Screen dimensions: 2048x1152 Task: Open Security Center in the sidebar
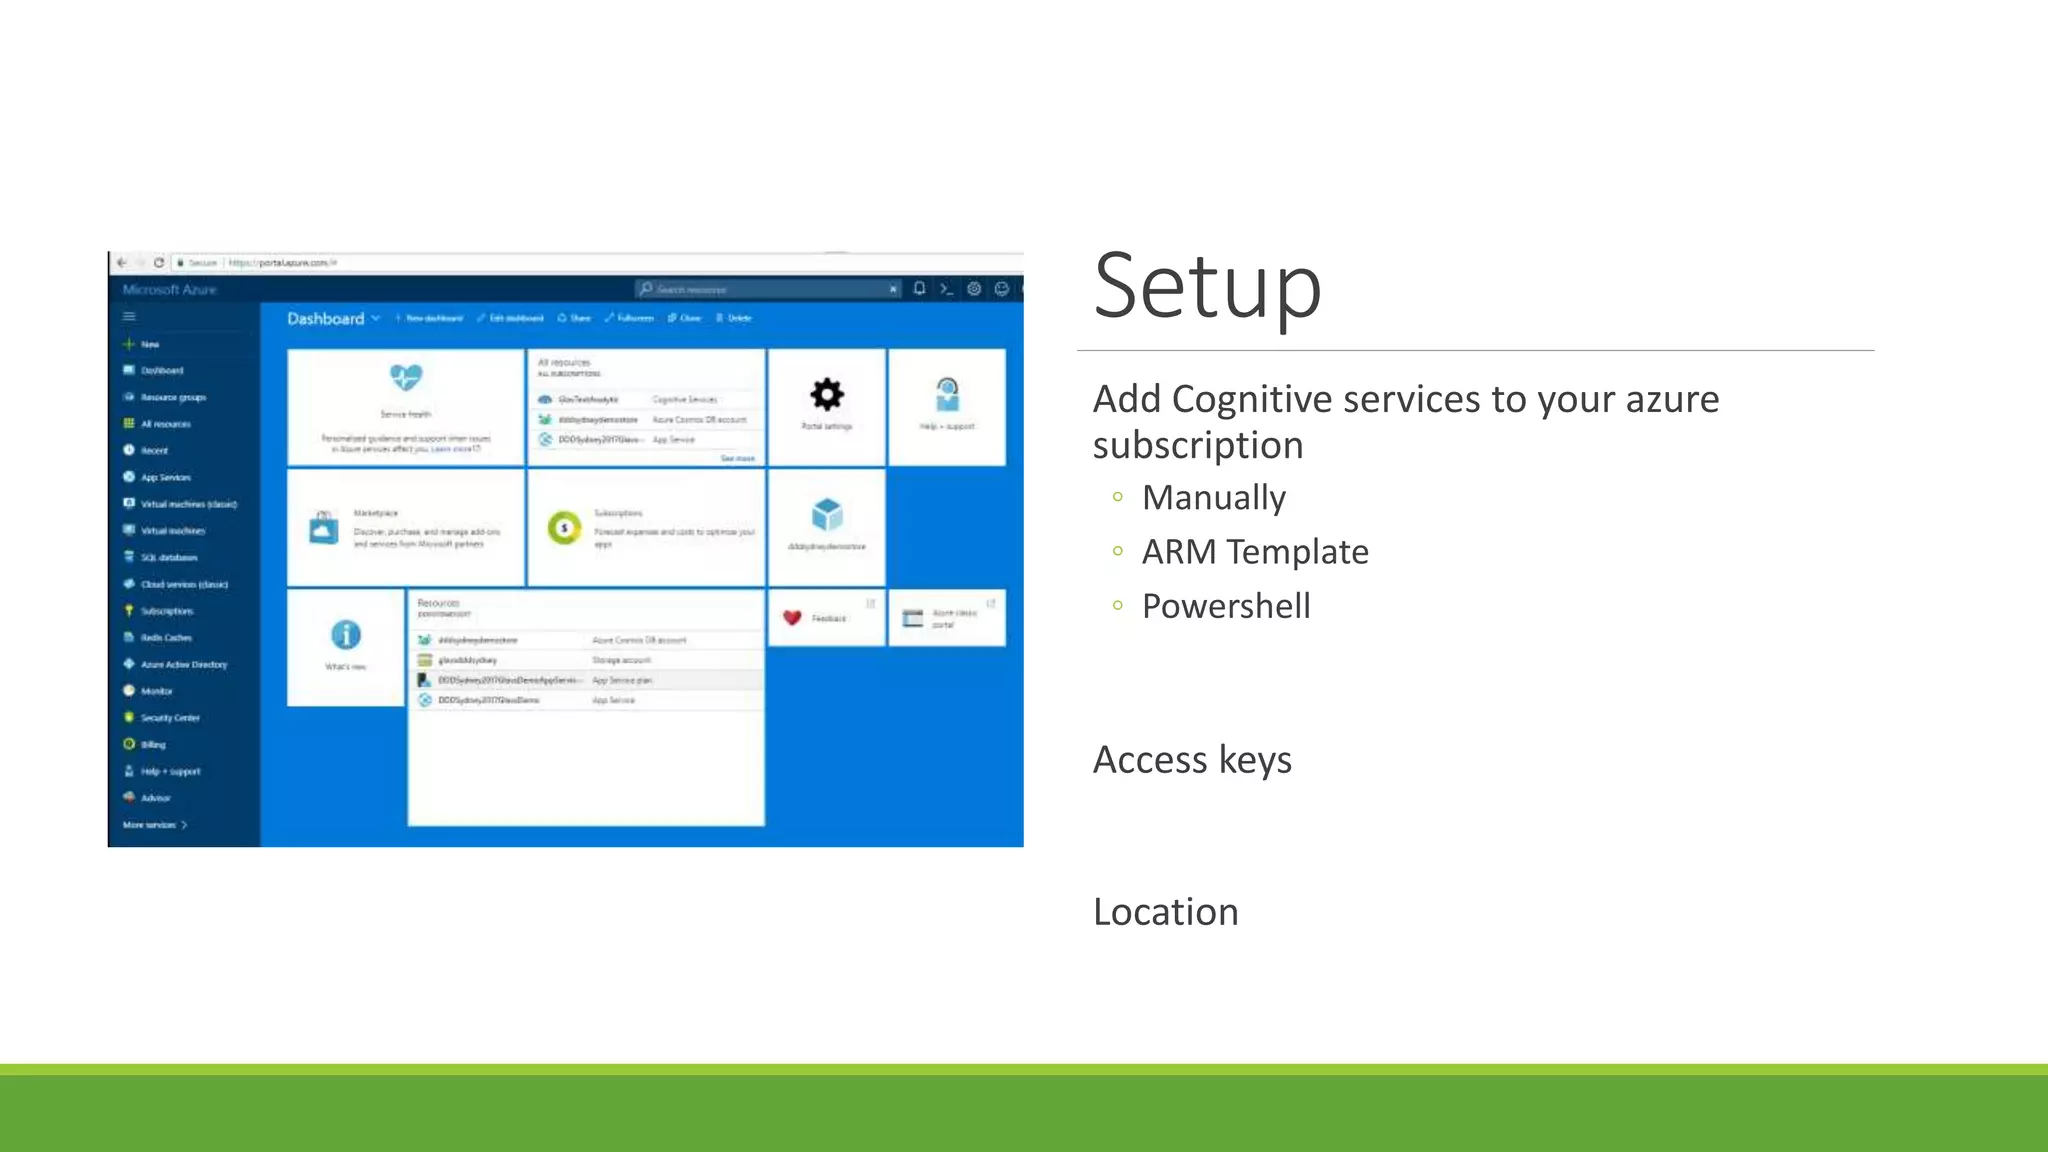pos(170,717)
